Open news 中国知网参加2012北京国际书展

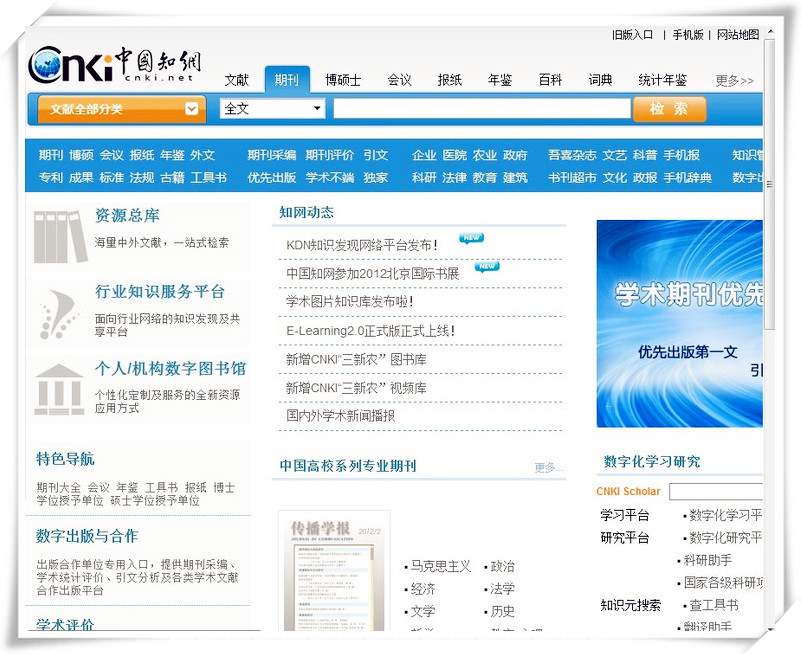click(372, 274)
